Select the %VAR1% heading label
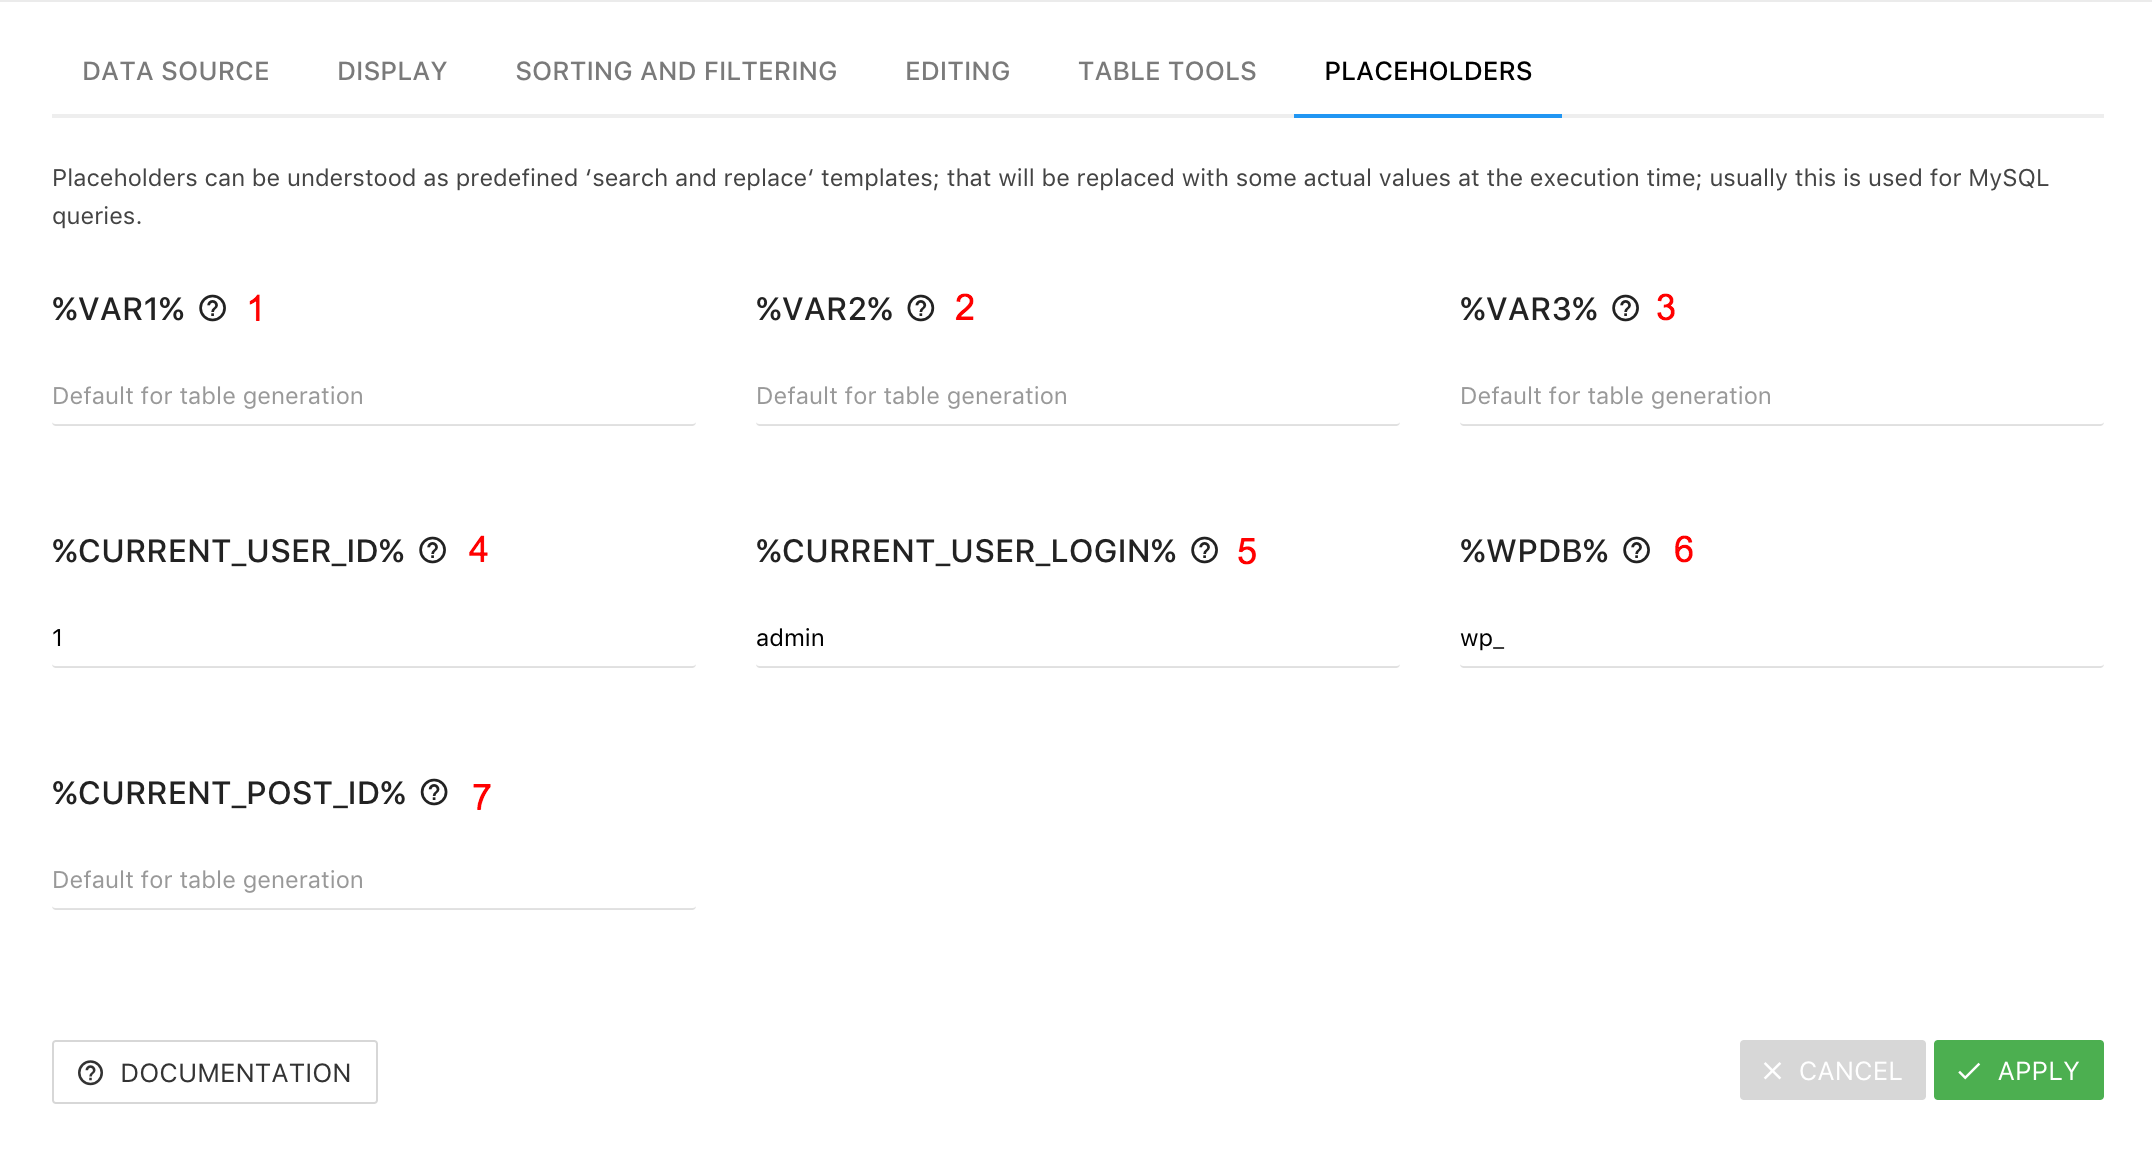2152x1152 pixels. (118, 309)
